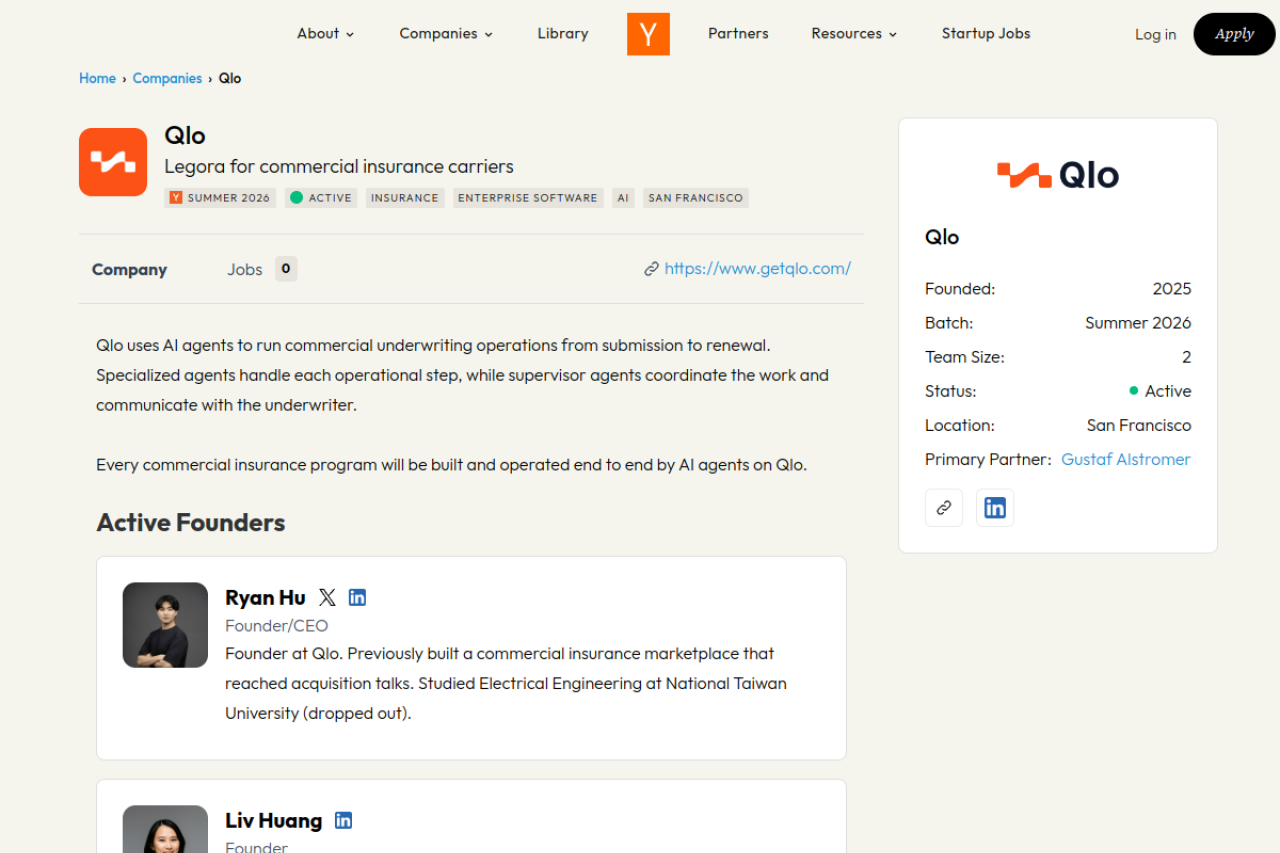1280x853 pixels.
Task: Click the Jobs count badge showing 0
Action: tap(286, 269)
